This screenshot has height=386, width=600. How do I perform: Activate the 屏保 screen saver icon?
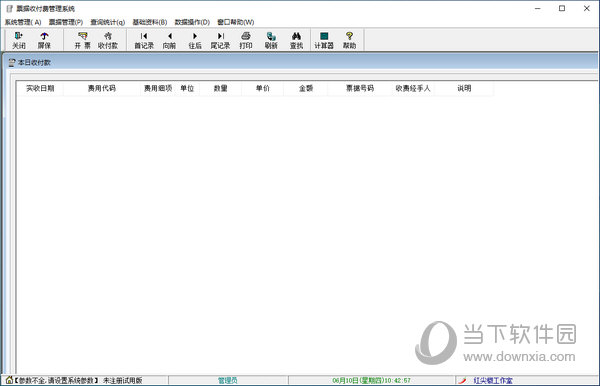(x=44, y=40)
